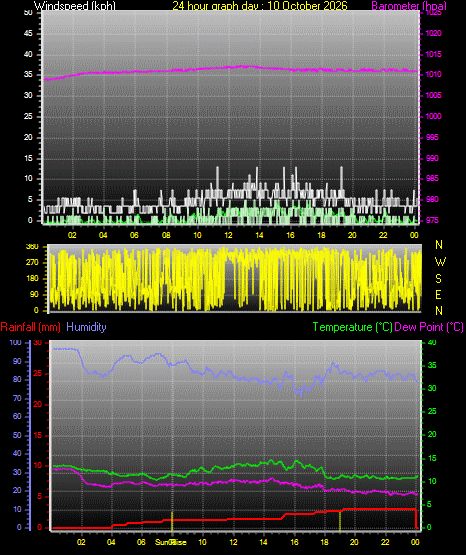Click wind direction axis value 90

pos(34,294)
